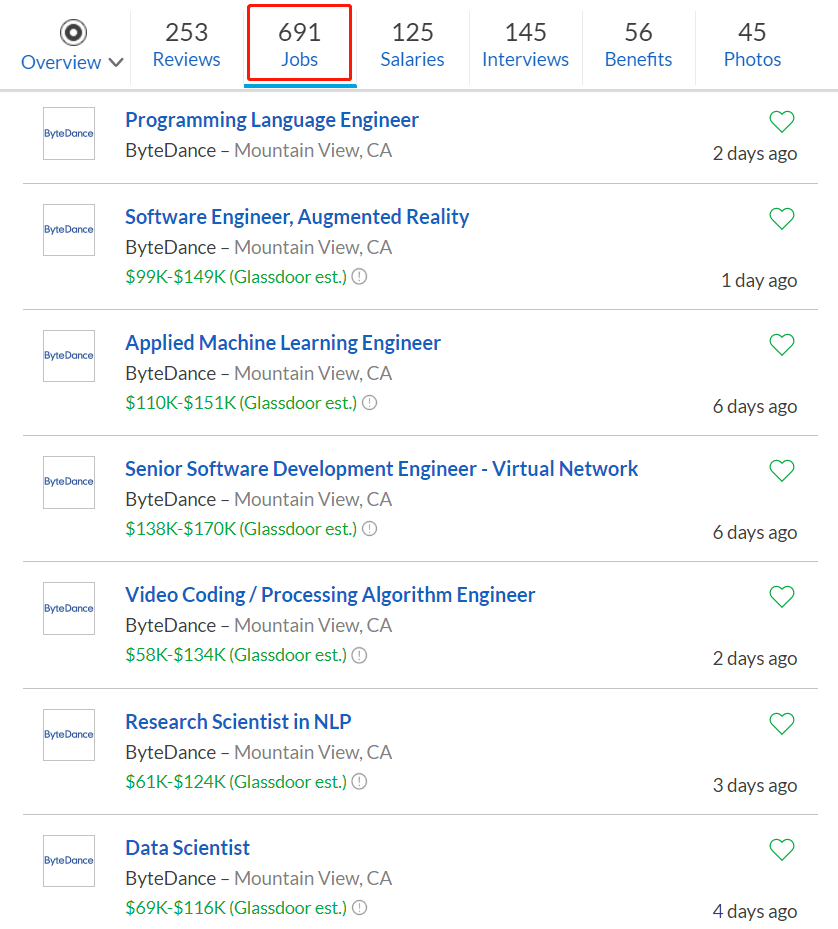Select the 691 Jobs tab
This screenshot has height=929, width=838.
(300, 45)
